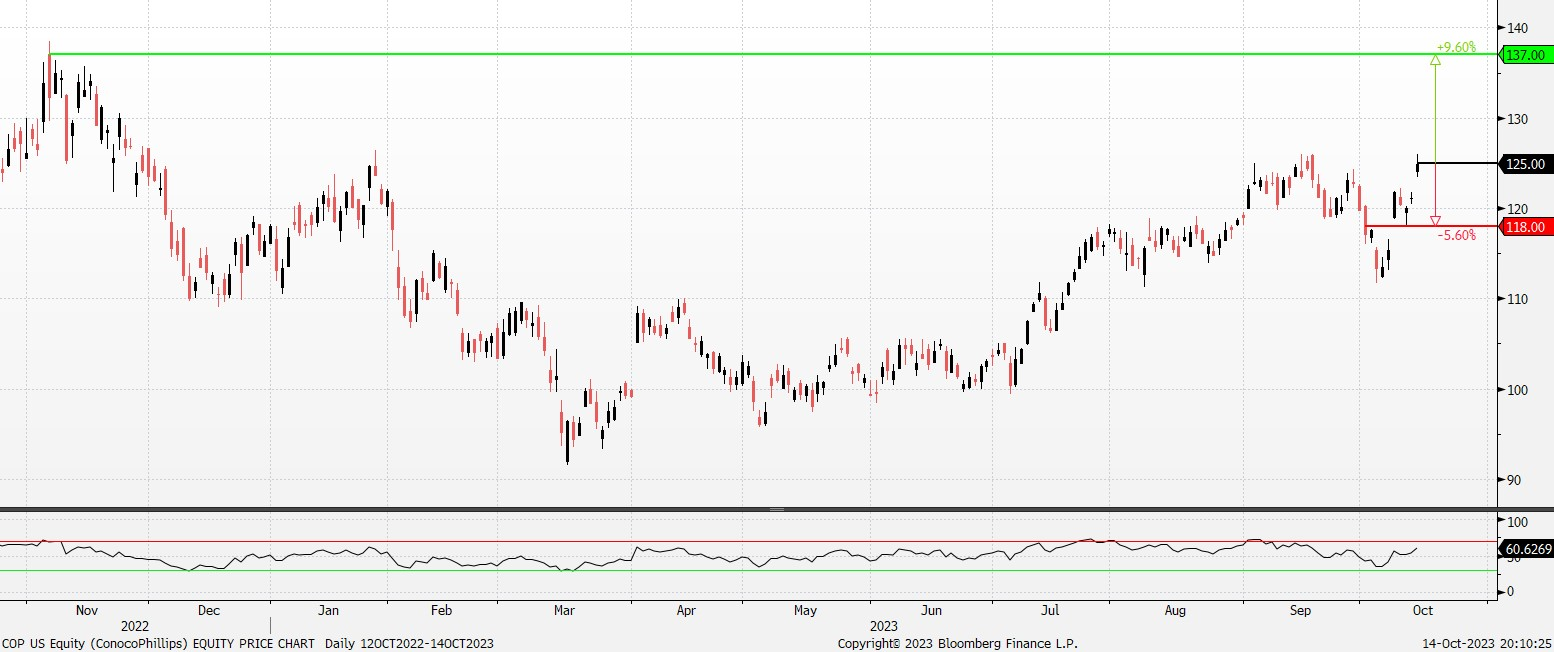Click the latest October candlestick
The image size is (1554, 652).
pos(1417,165)
